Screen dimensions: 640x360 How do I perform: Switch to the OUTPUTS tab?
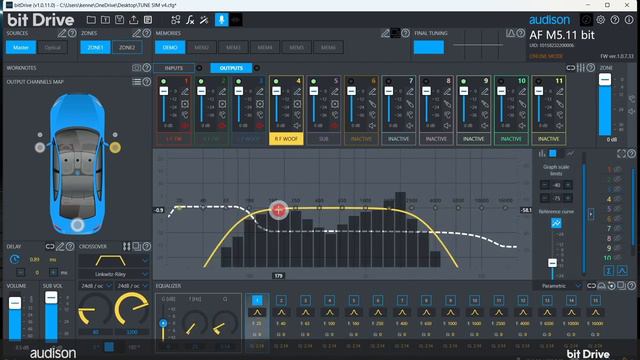point(231,68)
